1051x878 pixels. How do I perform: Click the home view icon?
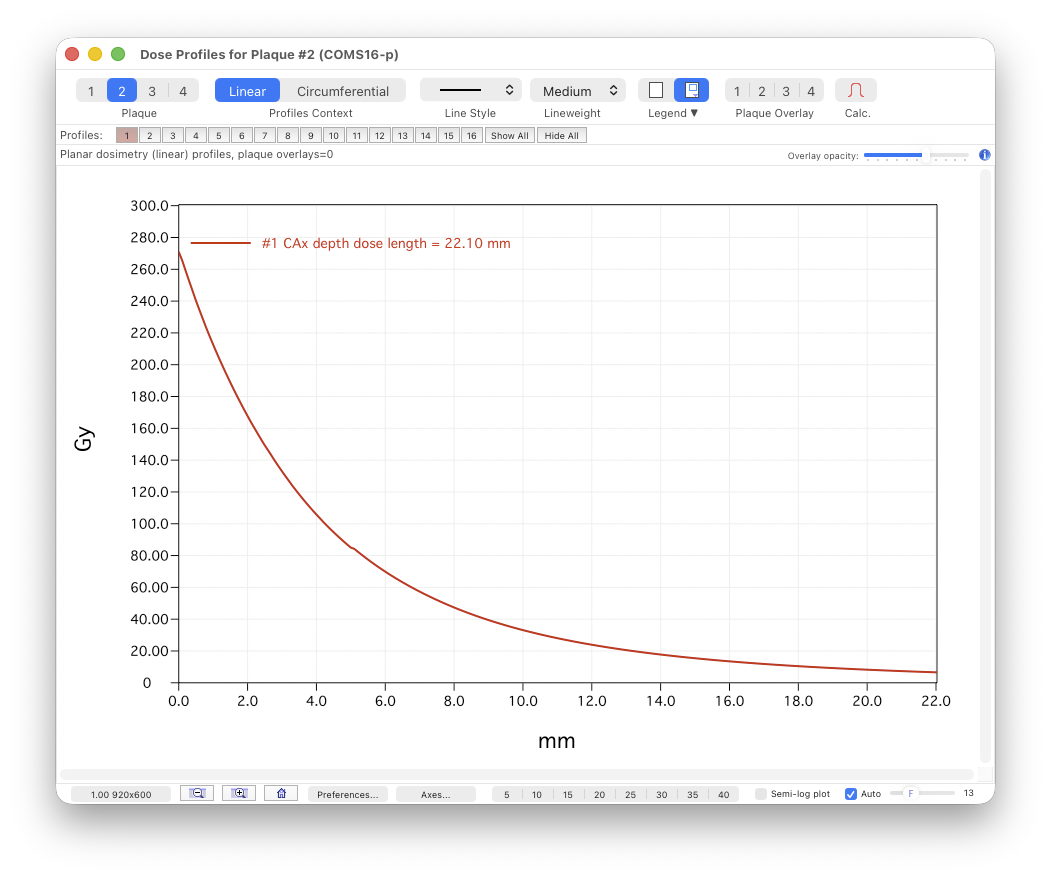click(281, 792)
